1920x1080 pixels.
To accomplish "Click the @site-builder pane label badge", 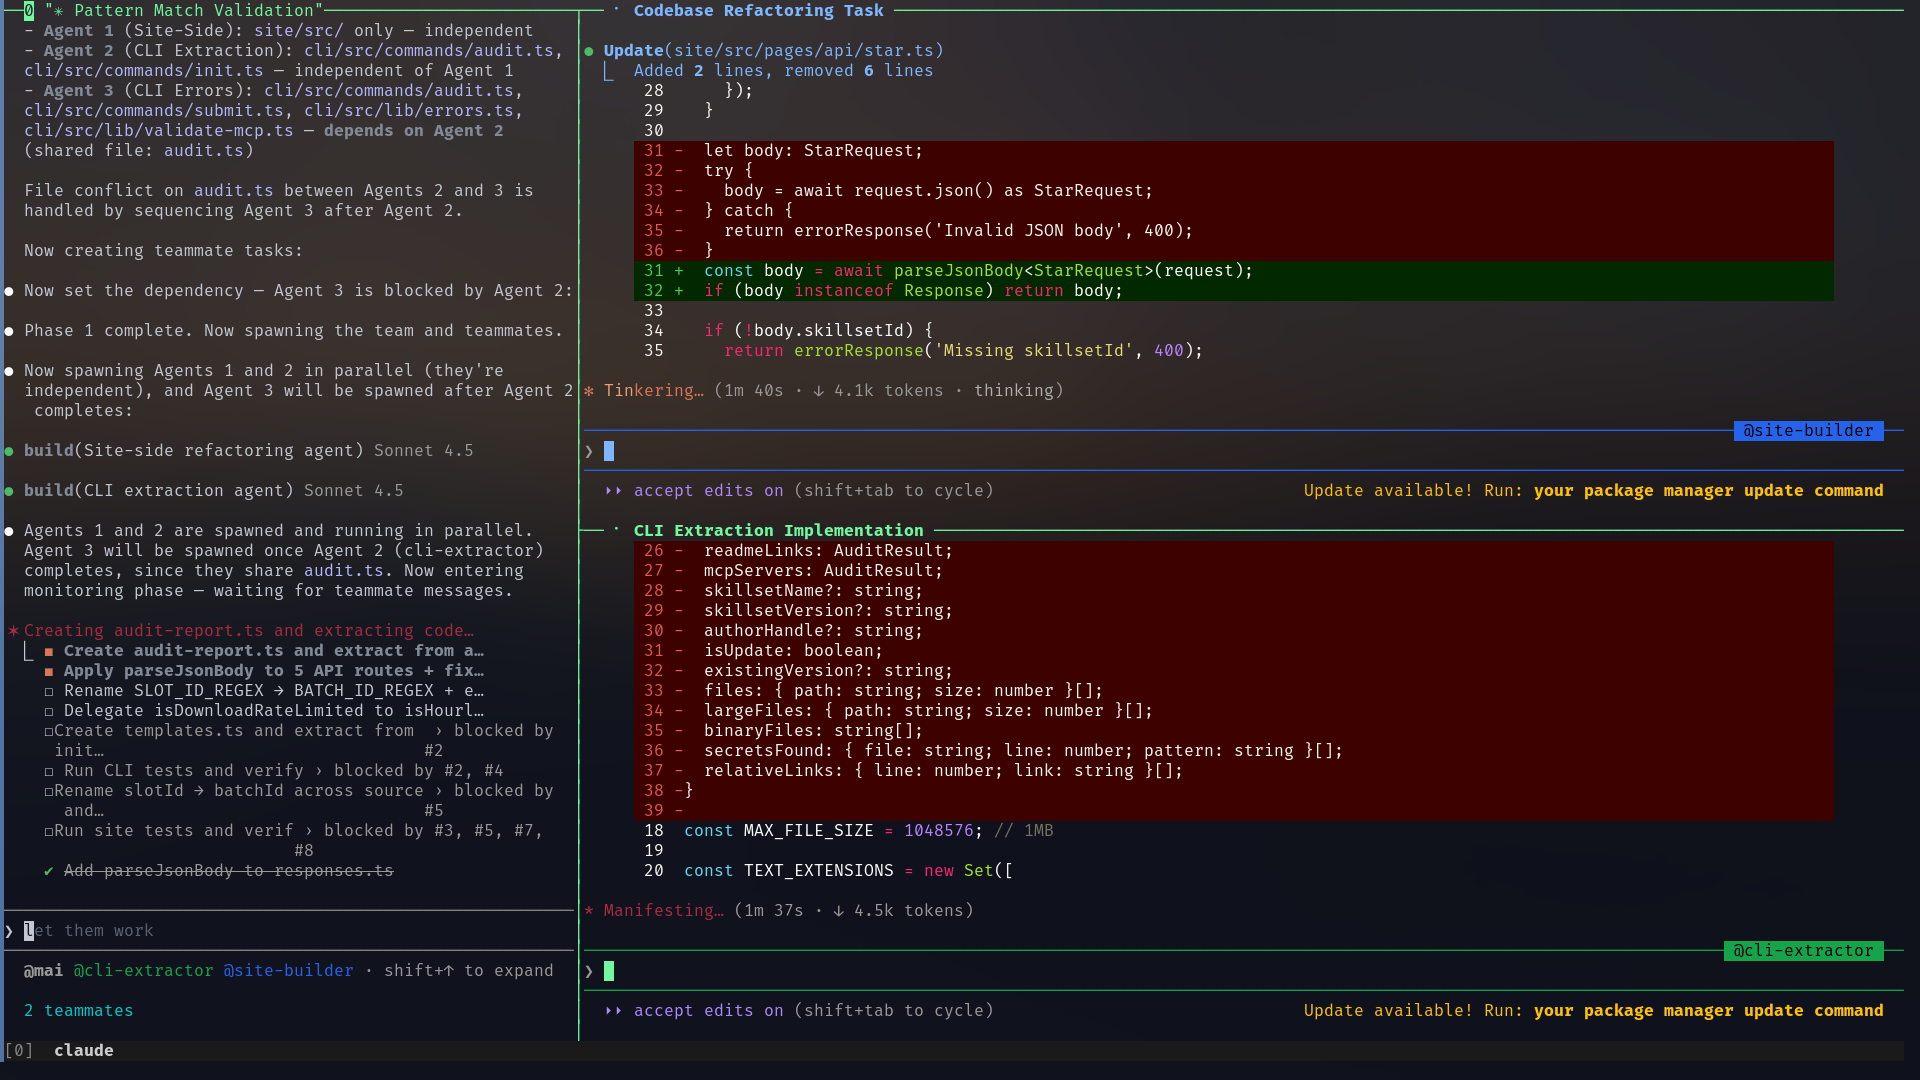I will [x=1808, y=431].
